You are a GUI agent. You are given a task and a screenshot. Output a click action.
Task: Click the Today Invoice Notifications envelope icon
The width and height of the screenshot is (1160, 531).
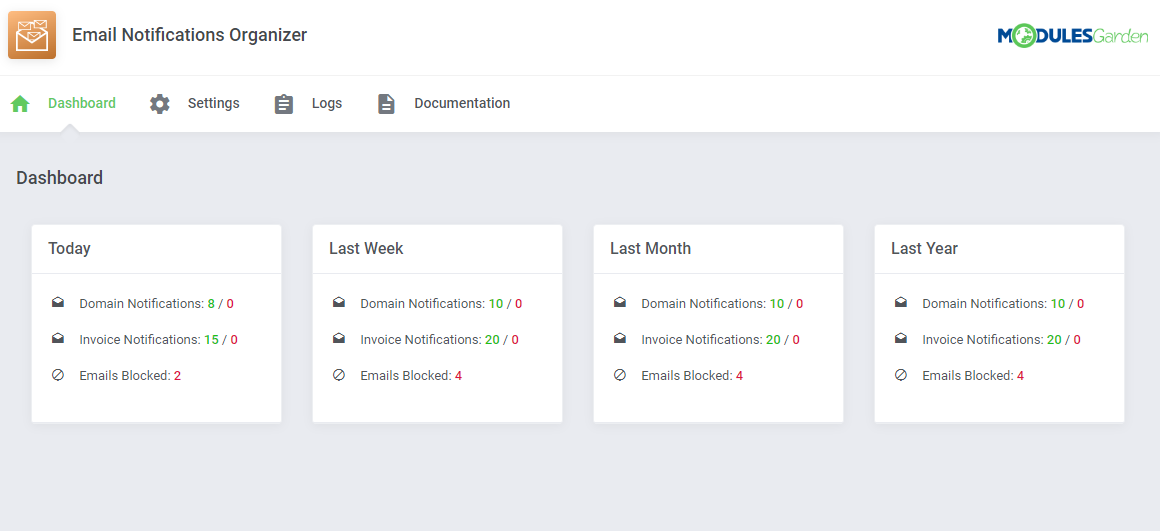pos(58,338)
